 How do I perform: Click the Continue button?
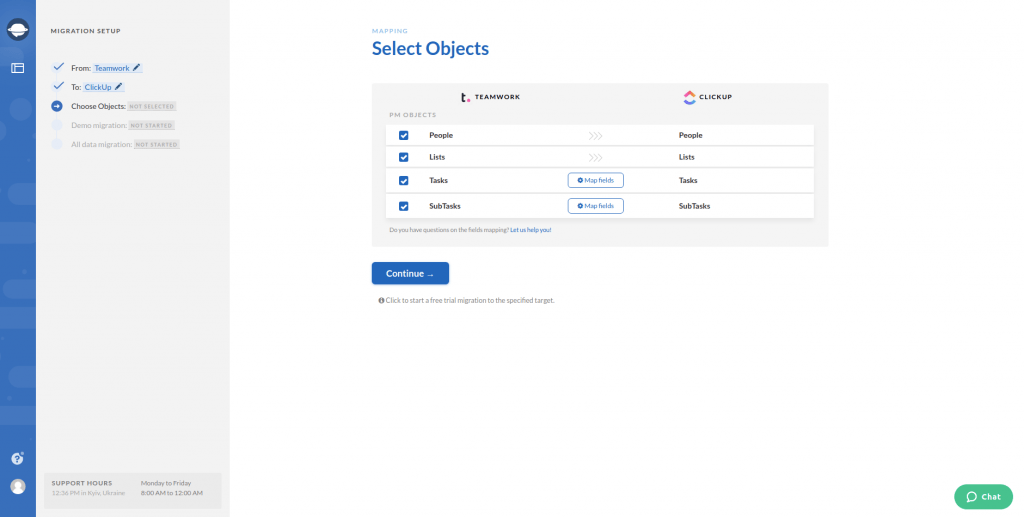coord(410,274)
